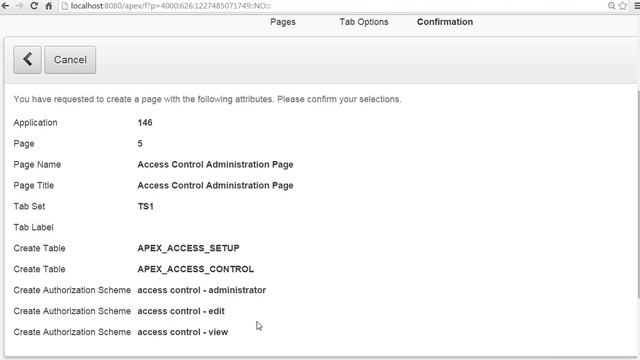Click 'access control - administrator' scheme text
640x360 pixels.
(x=202, y=290)
